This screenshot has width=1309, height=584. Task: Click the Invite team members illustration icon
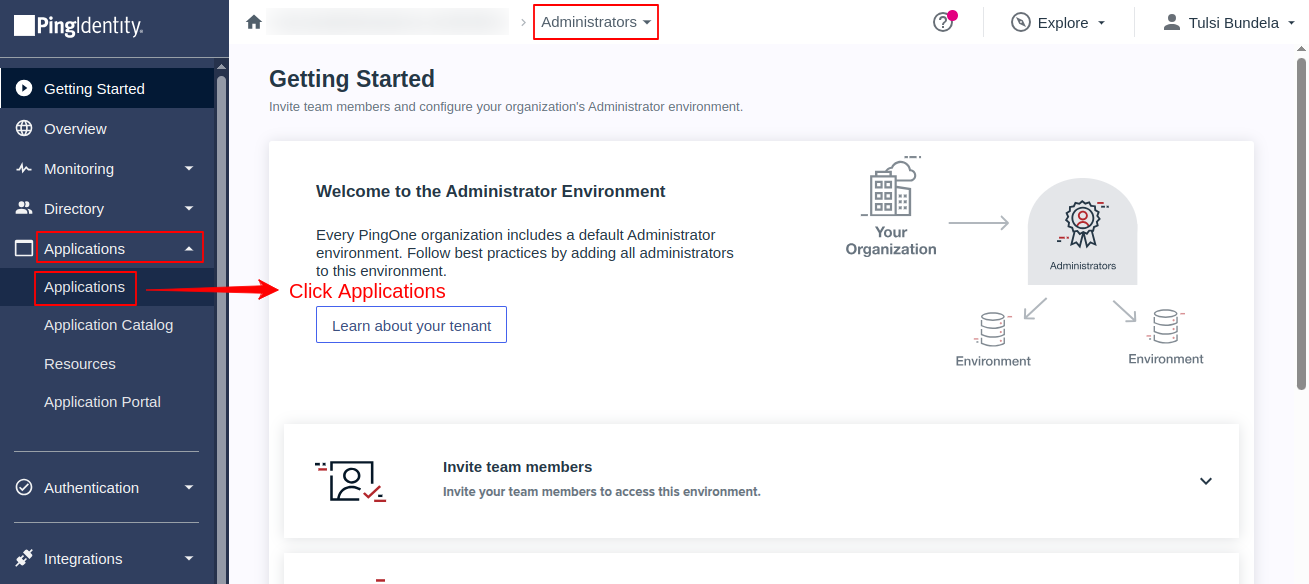point(350,481)
